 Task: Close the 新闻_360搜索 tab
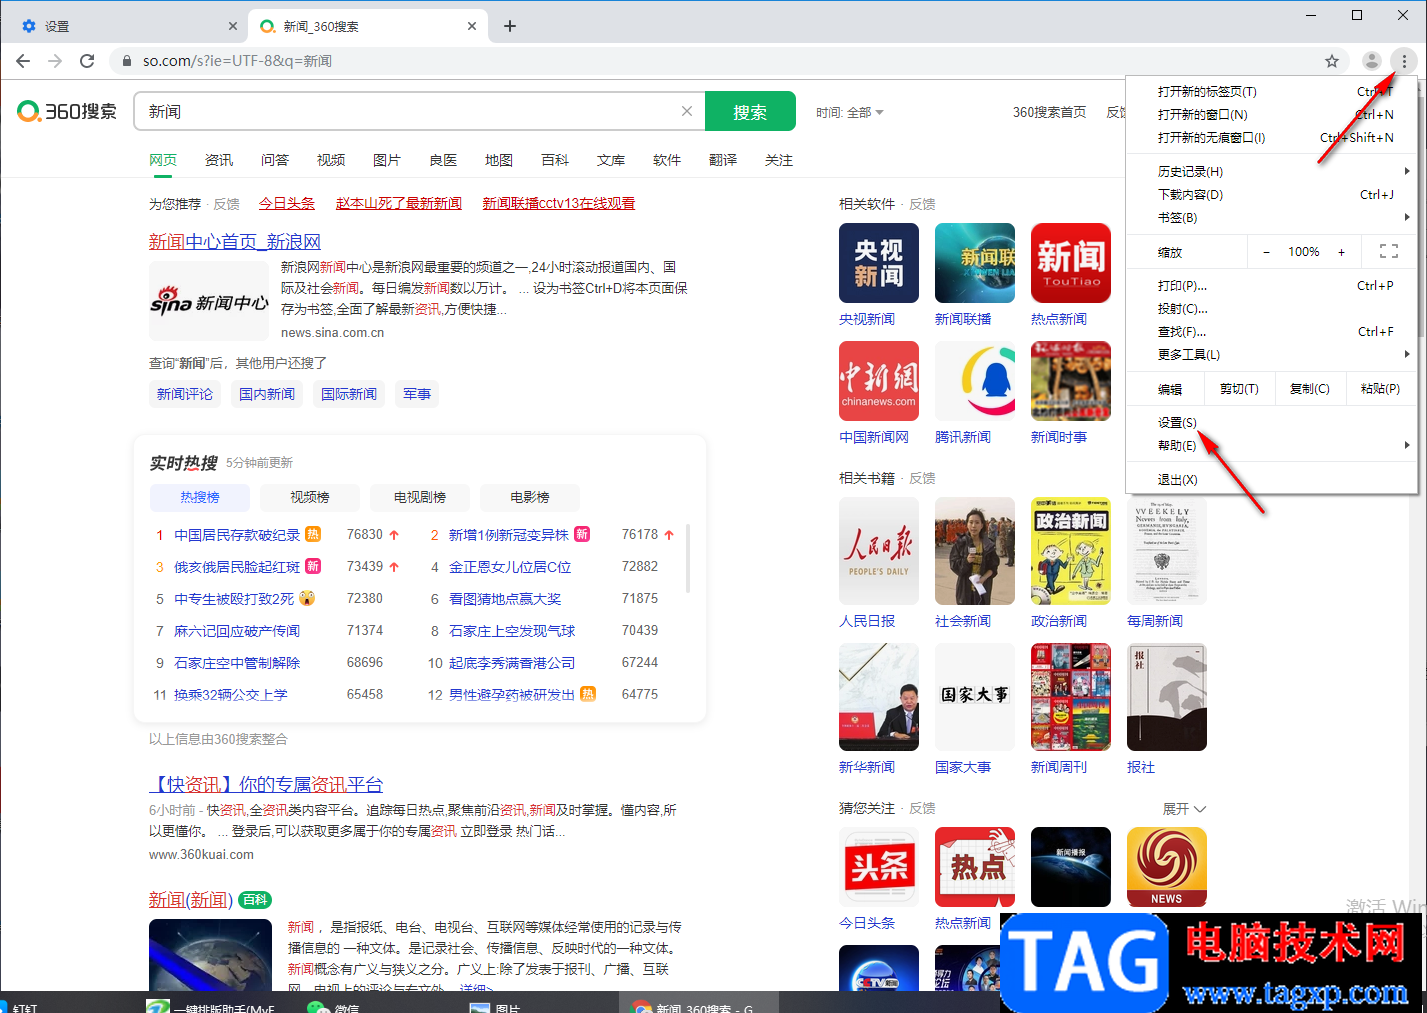click(472, 26)
